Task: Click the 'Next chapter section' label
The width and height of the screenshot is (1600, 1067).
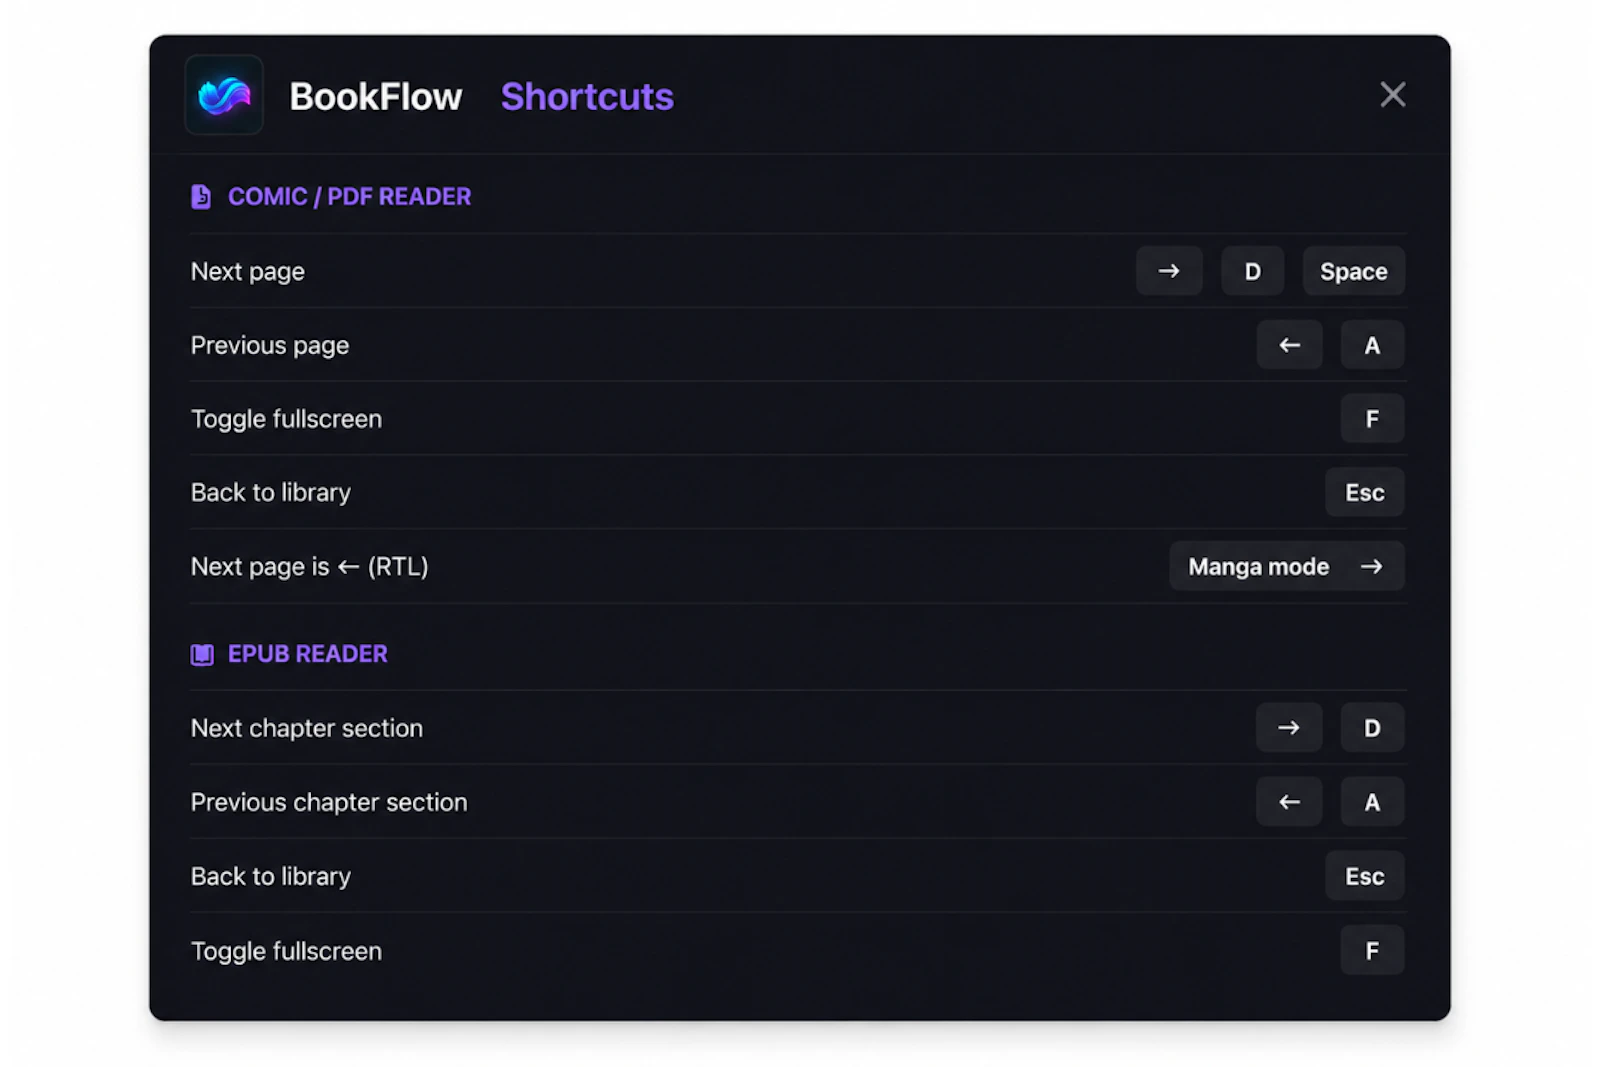Action: 307,728
